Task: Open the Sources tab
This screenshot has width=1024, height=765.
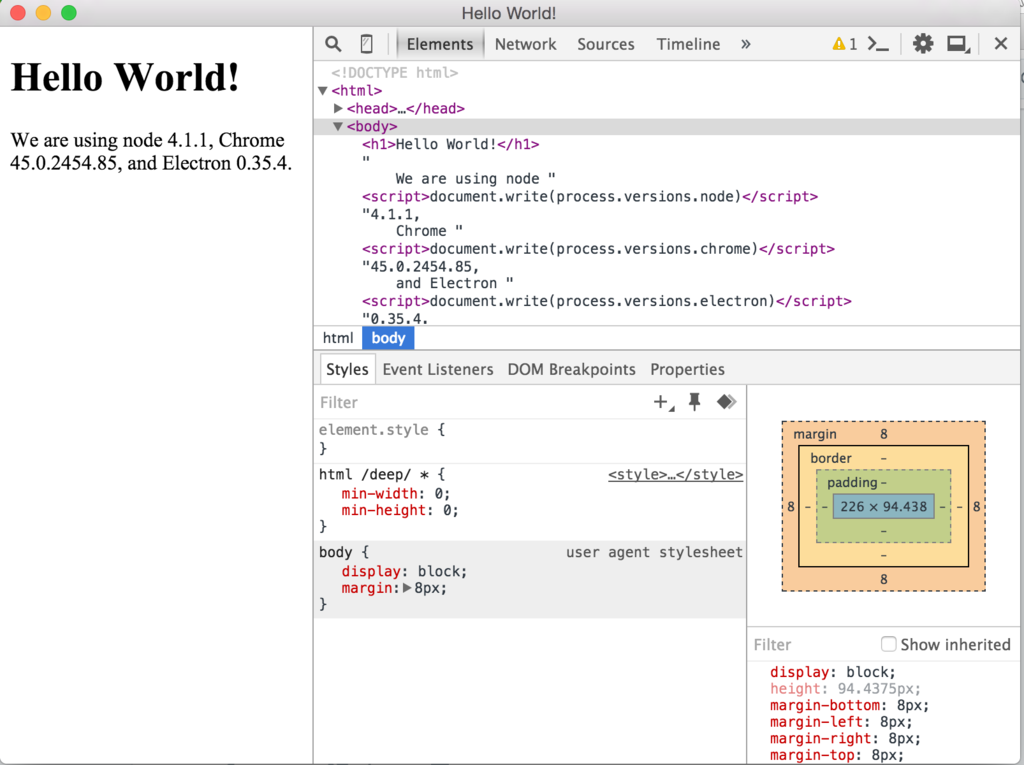Action: (x=605, y=44)
